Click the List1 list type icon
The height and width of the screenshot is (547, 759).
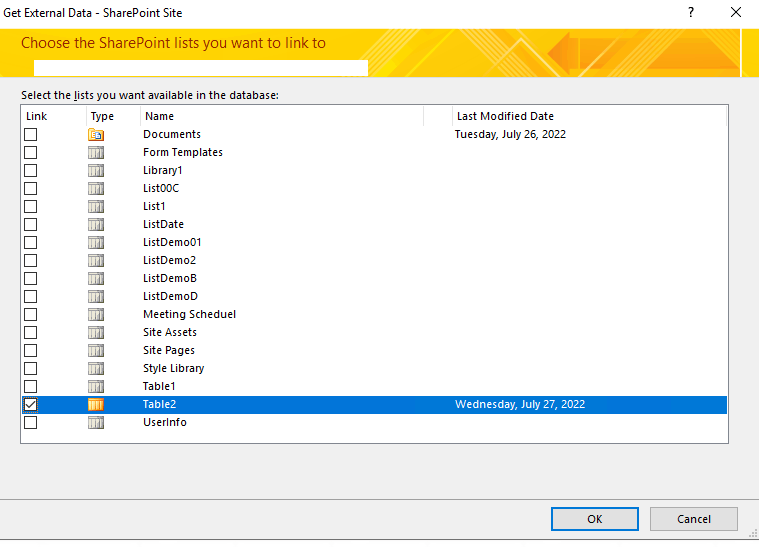(x=96, y=206)
